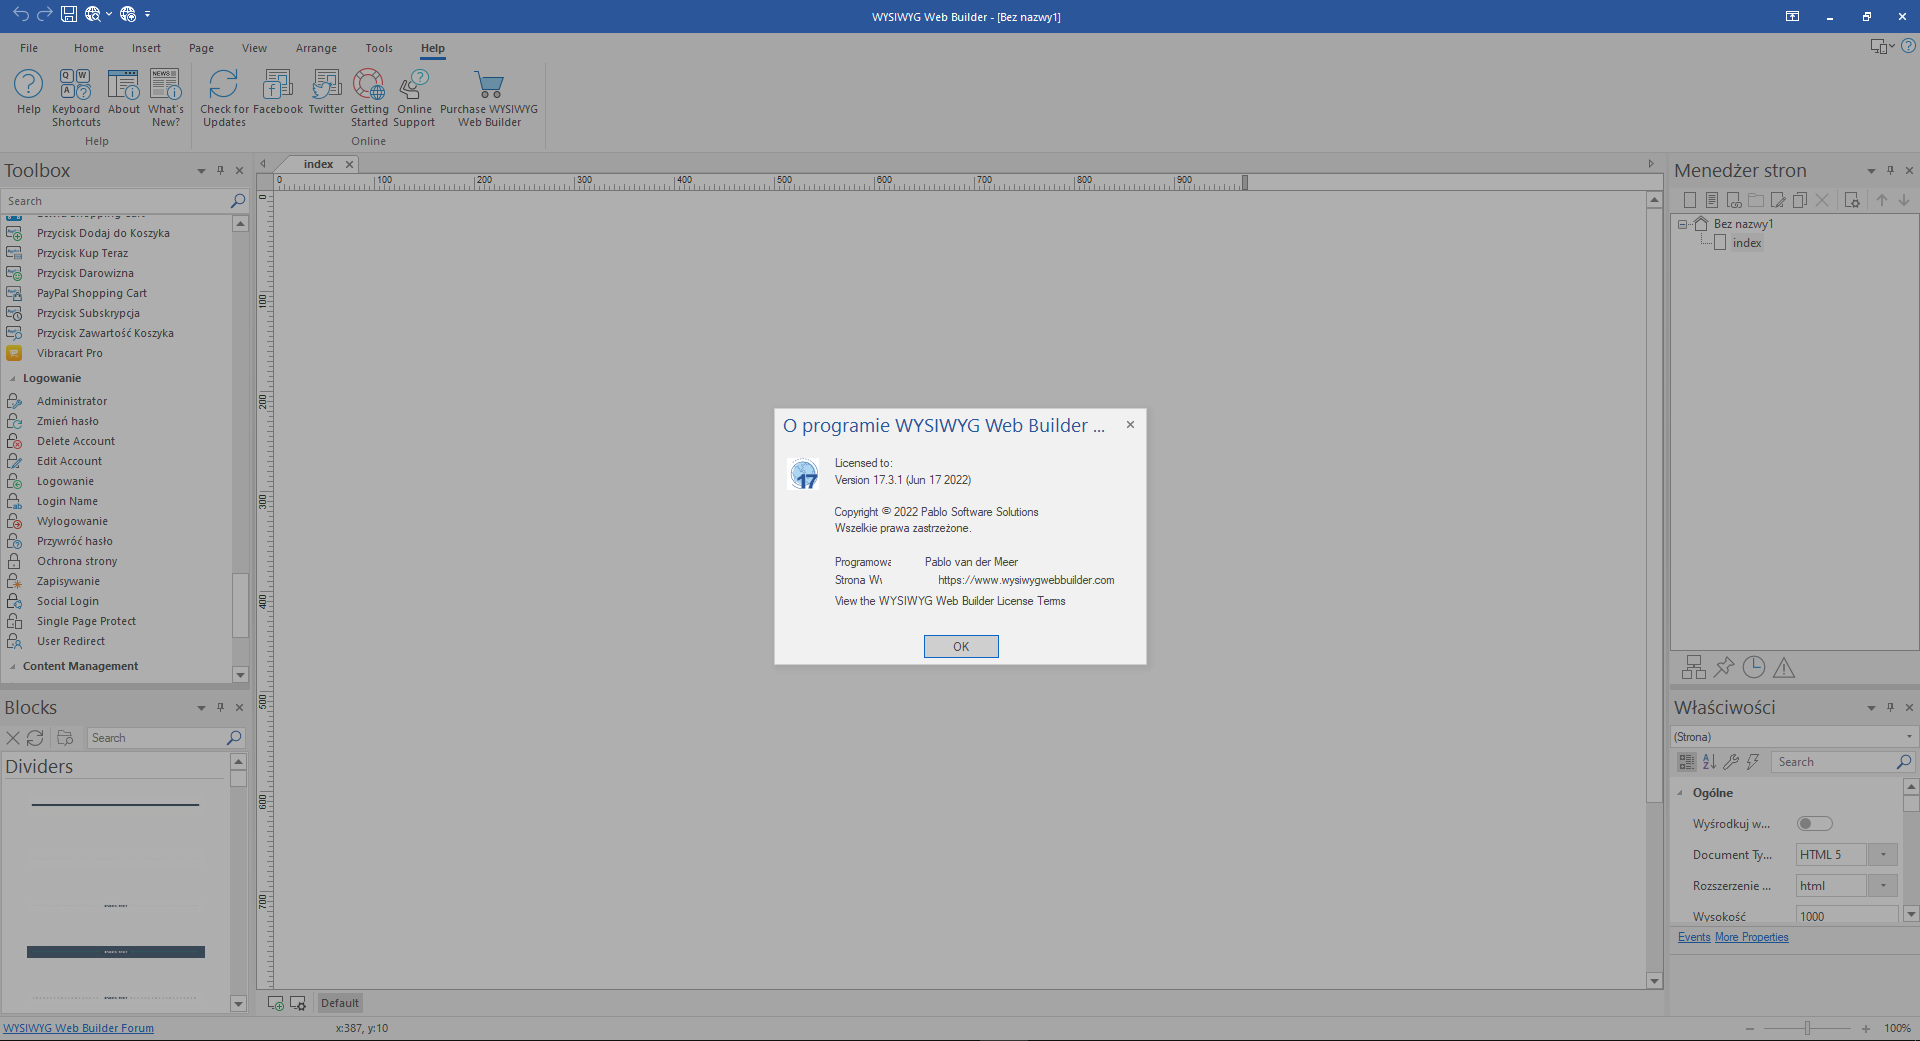
Task: View the WYSIWYG Web Builder License Terms
Action: (950, 601)
